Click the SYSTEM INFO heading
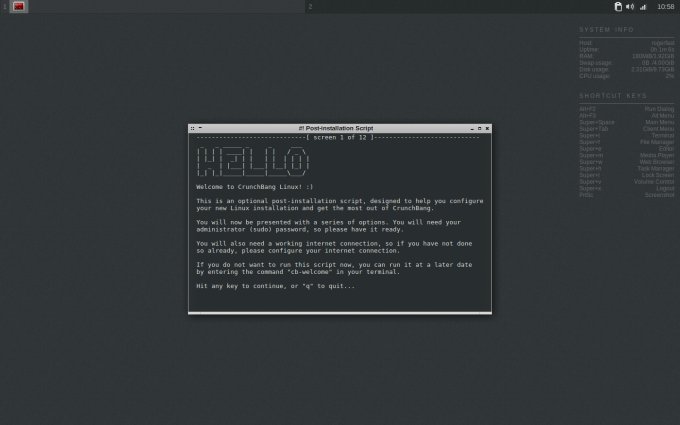Screen dimensions: 680x425 [606, 29]
